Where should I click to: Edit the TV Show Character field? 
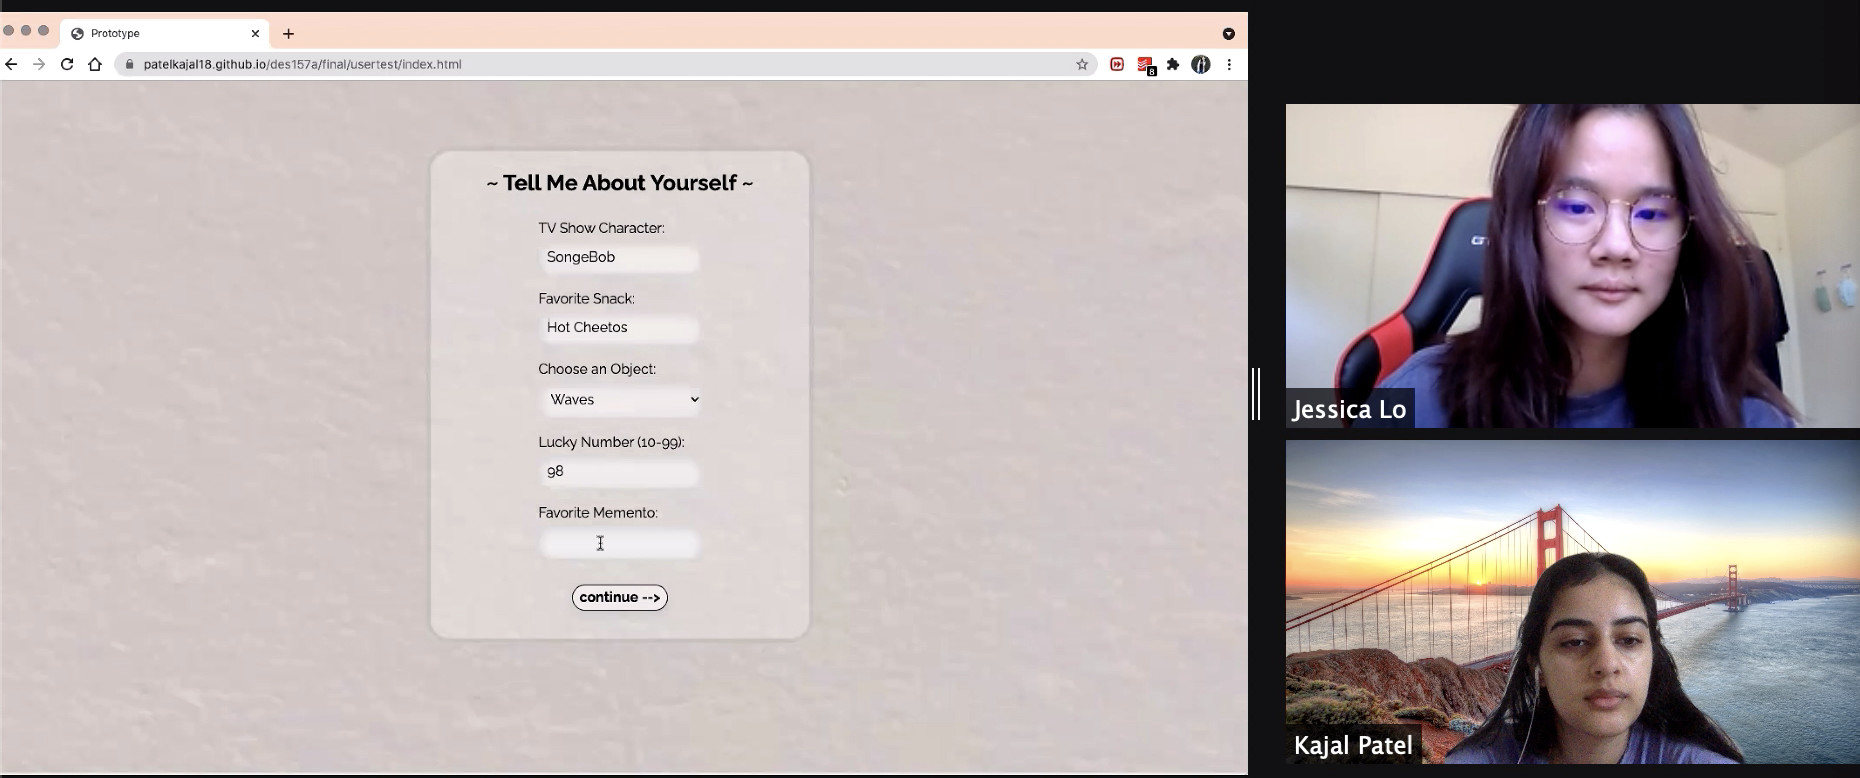[619, 258]
